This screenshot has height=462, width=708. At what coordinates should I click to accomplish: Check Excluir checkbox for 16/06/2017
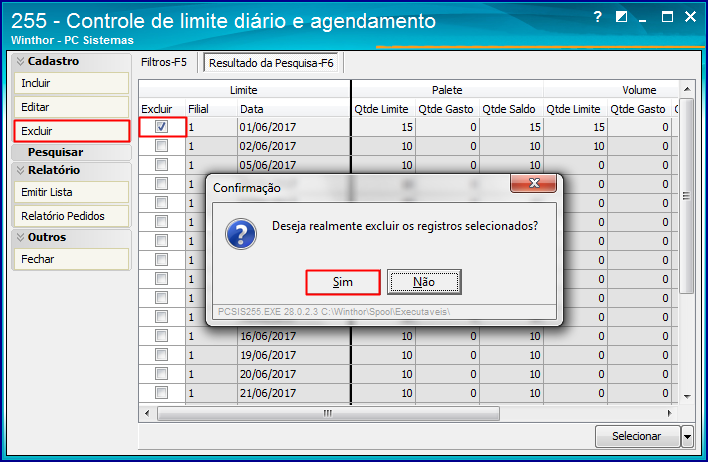[x=161, y=336]
